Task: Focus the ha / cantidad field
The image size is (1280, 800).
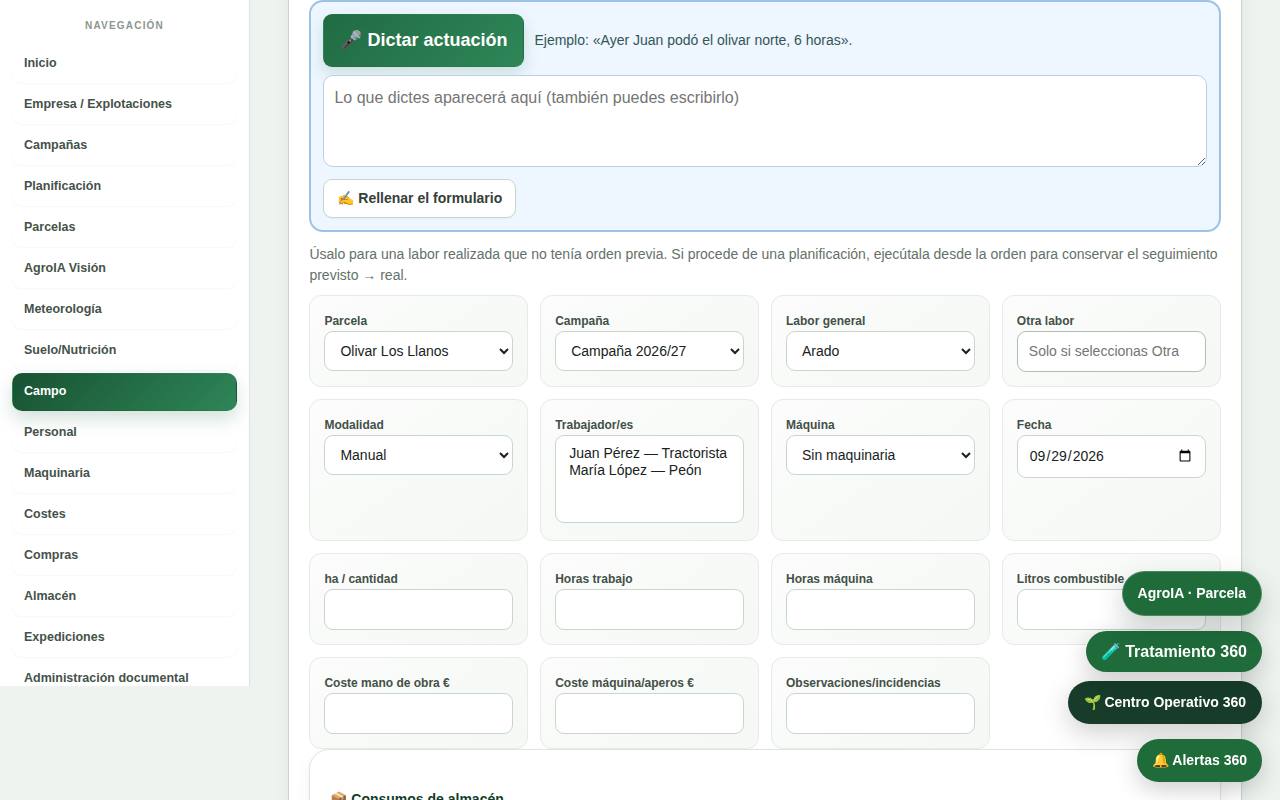Action: [418, 609]
